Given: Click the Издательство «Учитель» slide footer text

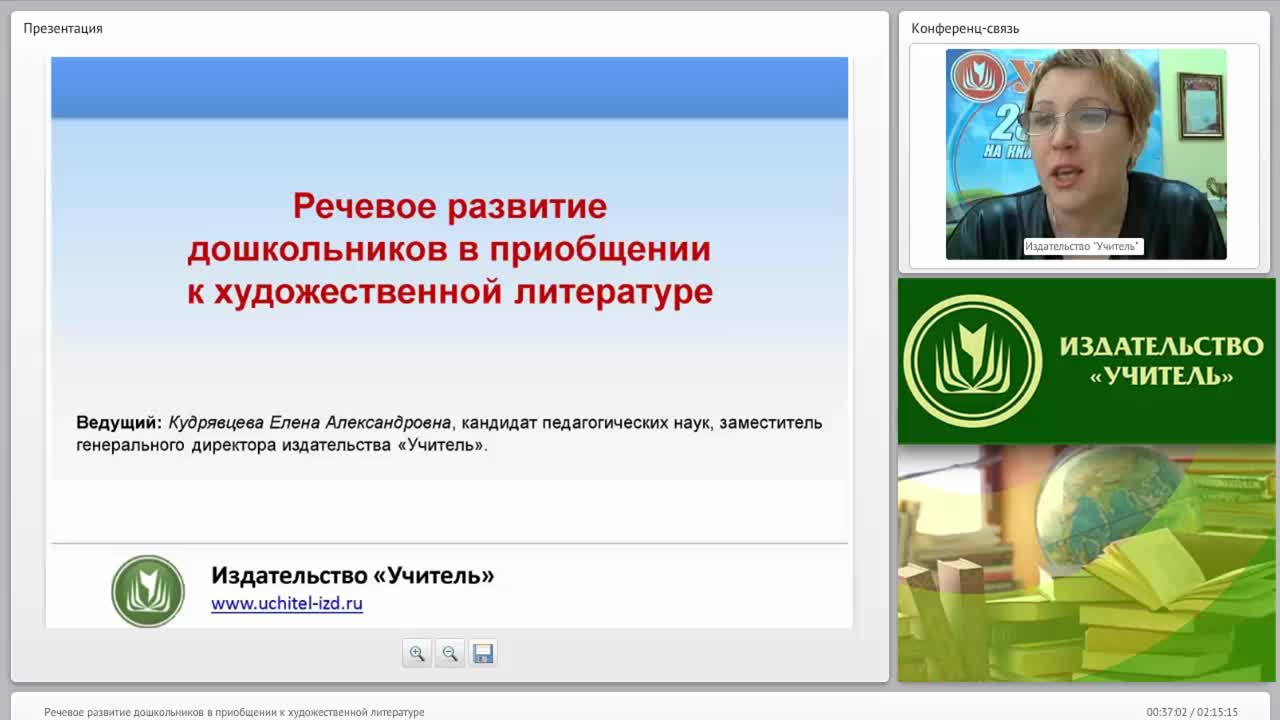Looking at the screenshot, I should pos(353,575).
